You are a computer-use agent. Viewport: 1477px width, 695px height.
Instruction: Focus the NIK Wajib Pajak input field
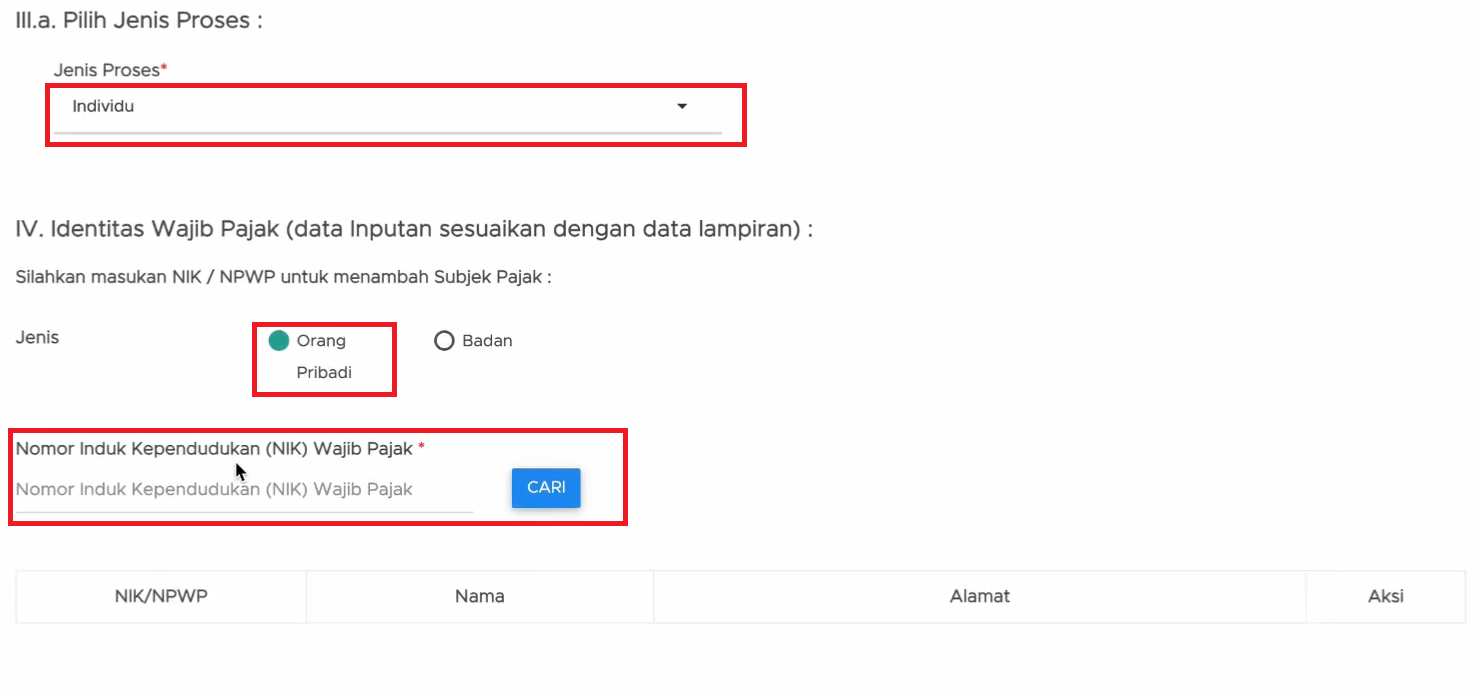244,490
